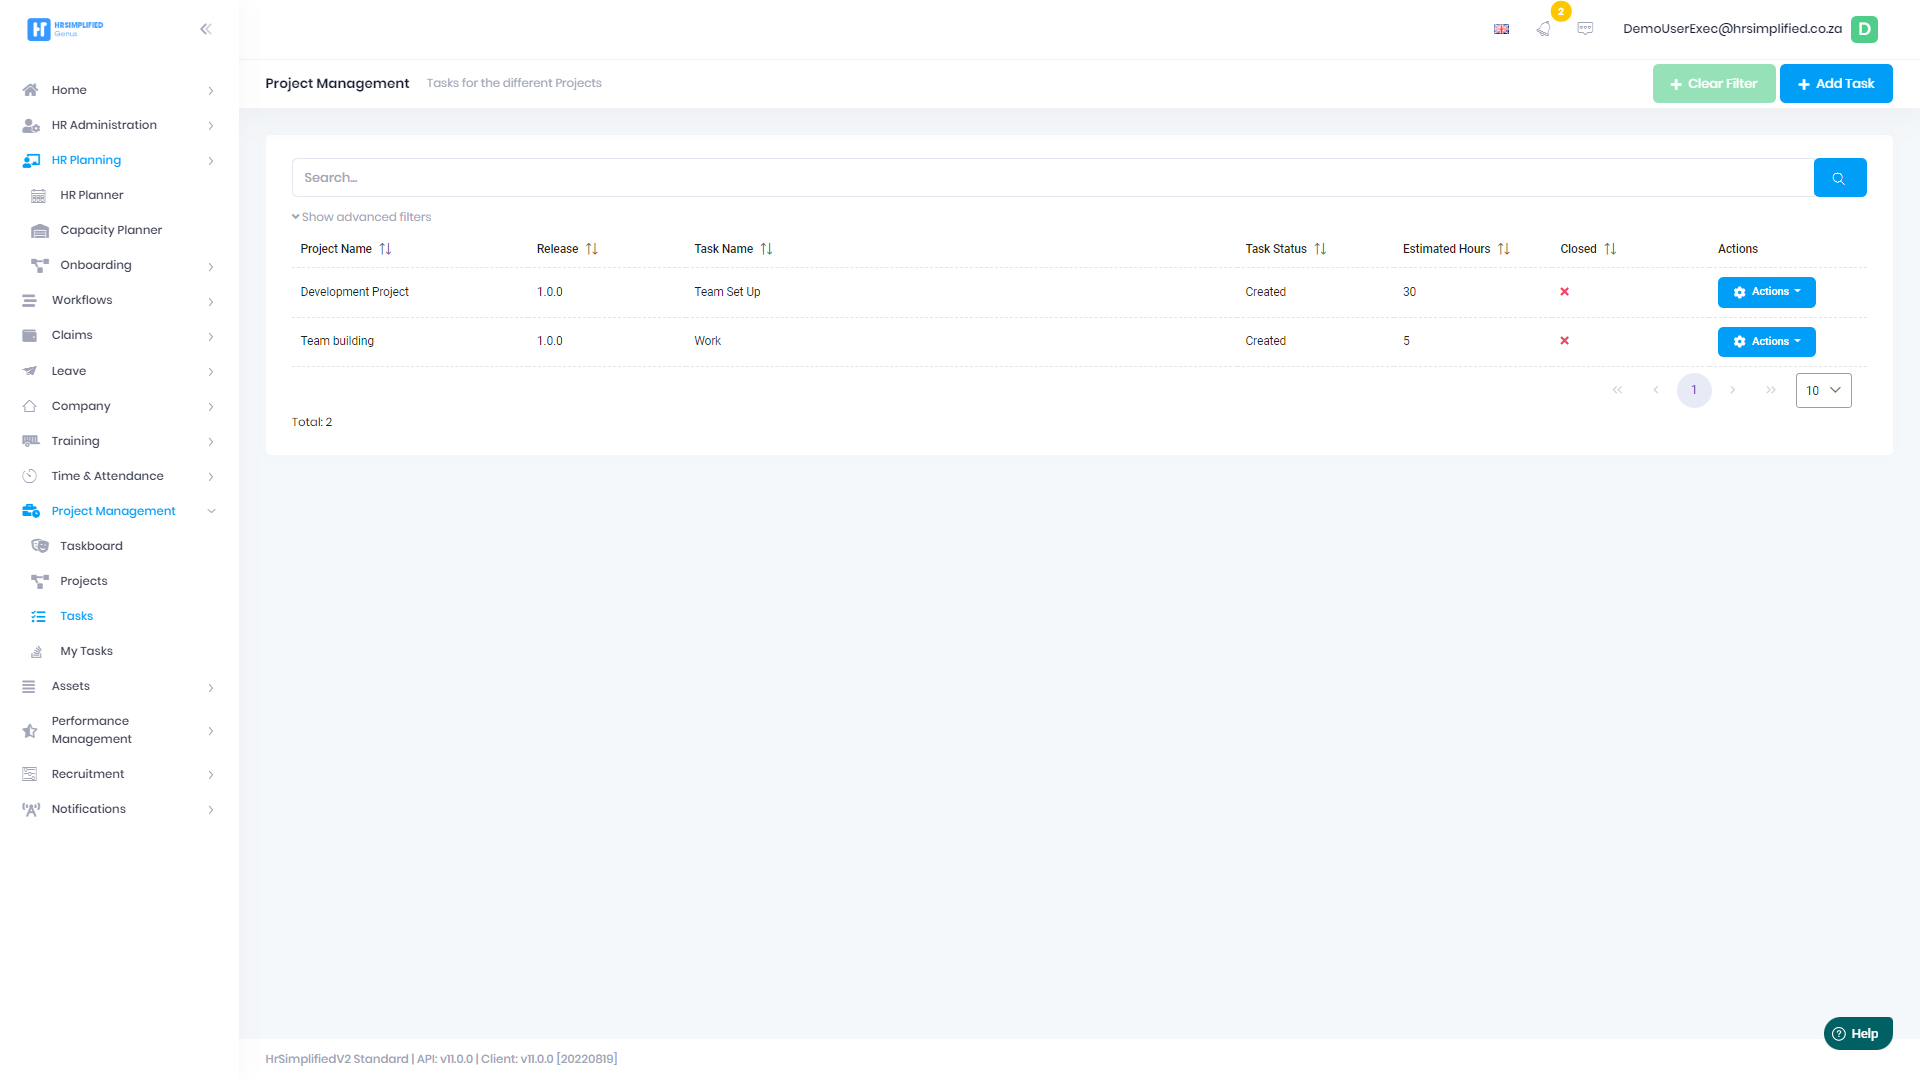Screen dimensions: 1920x1080
Task: Sort by Project Name column arrows
Action: point(385,249)
